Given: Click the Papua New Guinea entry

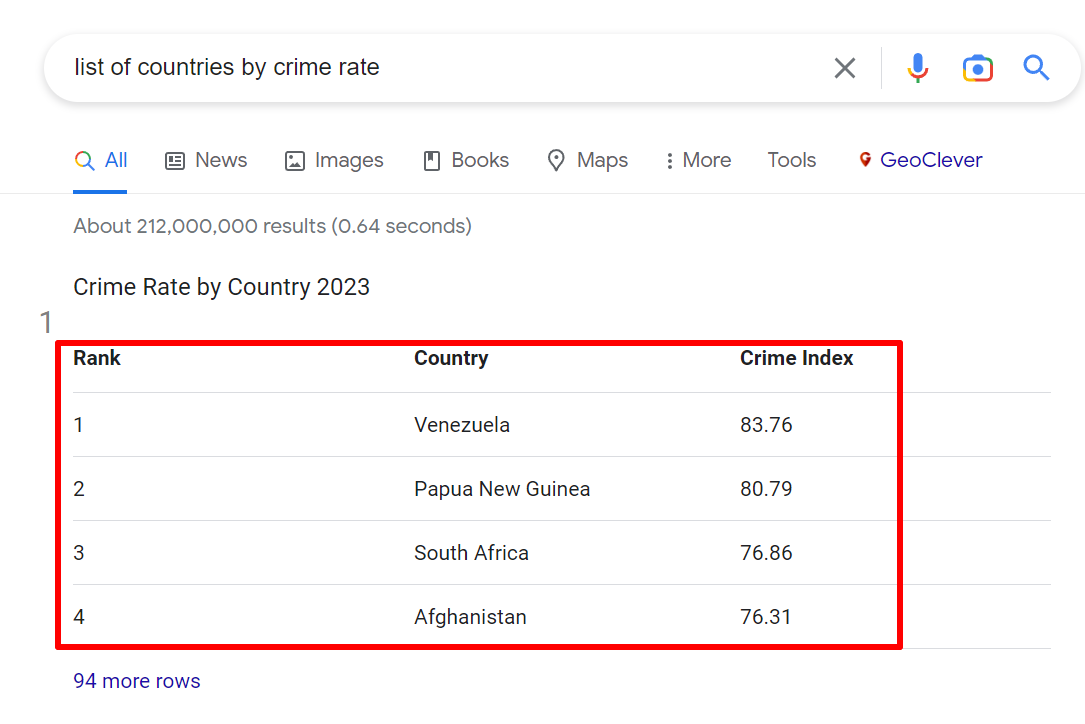Looking at the screenshot, I should pos(502,489).
